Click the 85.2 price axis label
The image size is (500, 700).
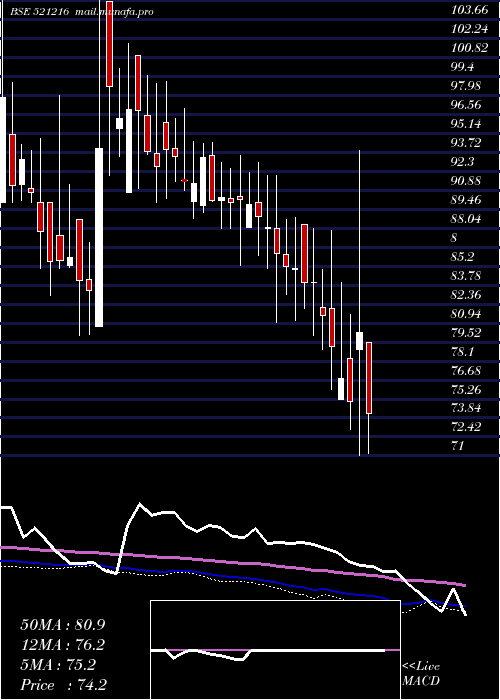(463, 257)
